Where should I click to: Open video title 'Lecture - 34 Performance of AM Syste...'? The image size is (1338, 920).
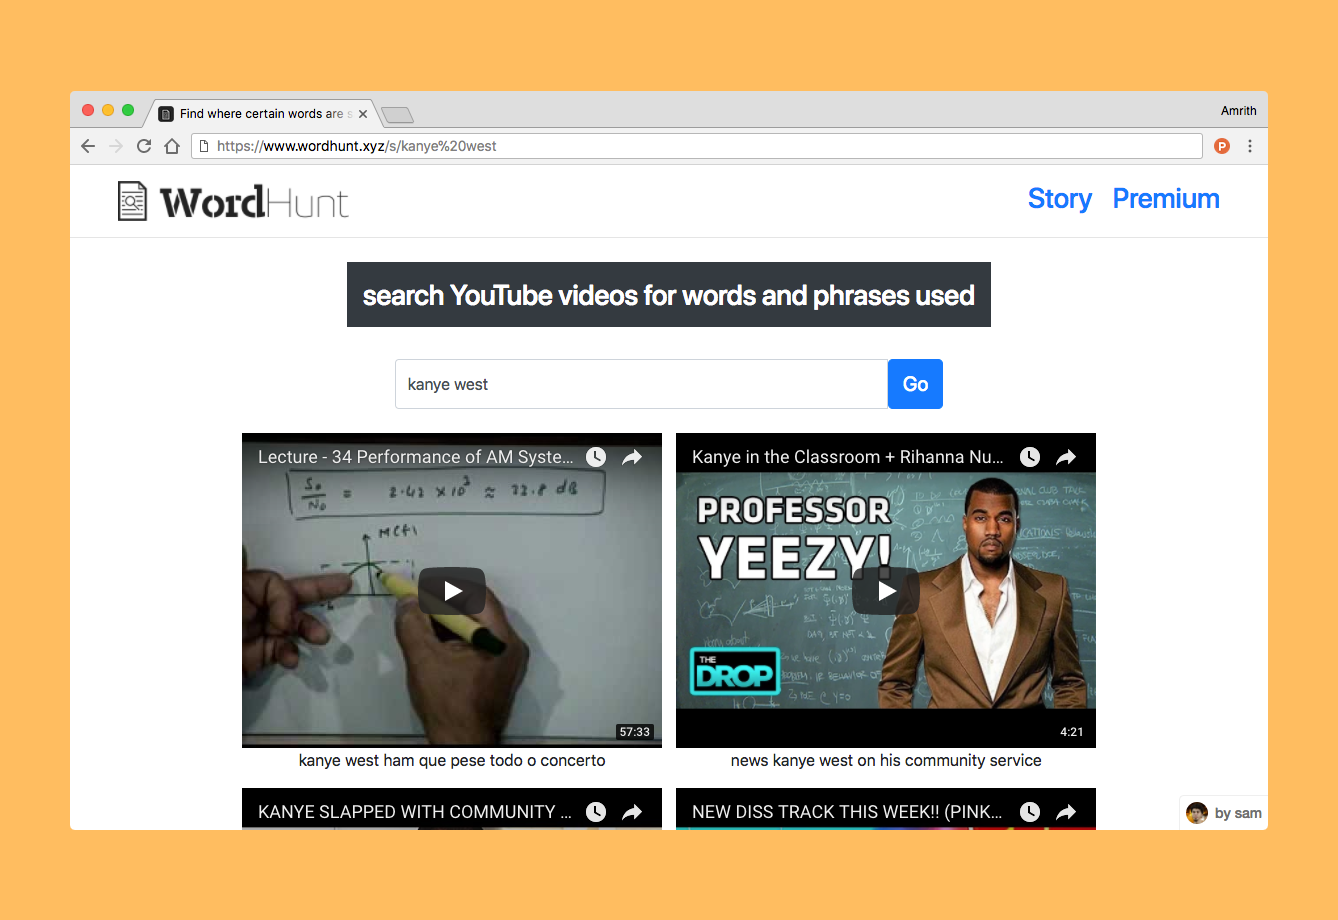click(x=416, y=457)
